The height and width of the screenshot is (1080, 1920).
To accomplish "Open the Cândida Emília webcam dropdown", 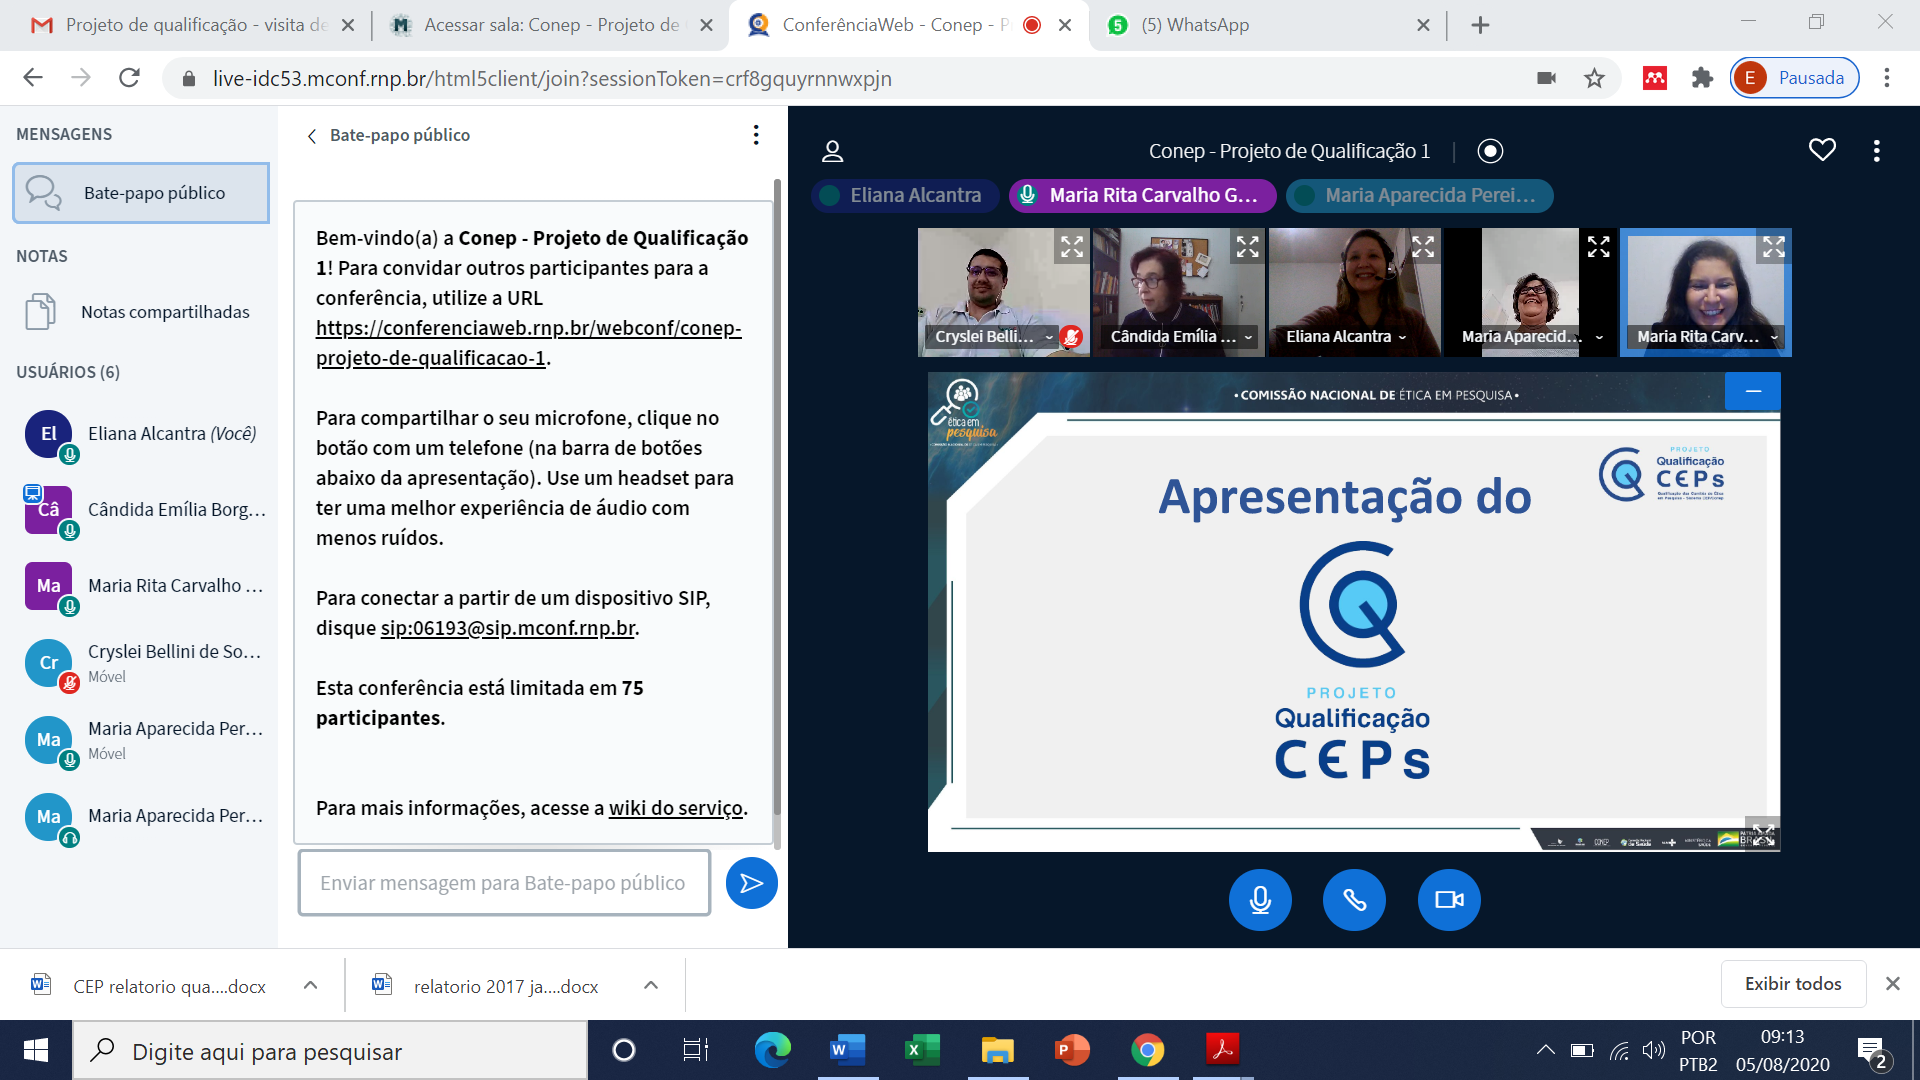I will point(1181,337).
